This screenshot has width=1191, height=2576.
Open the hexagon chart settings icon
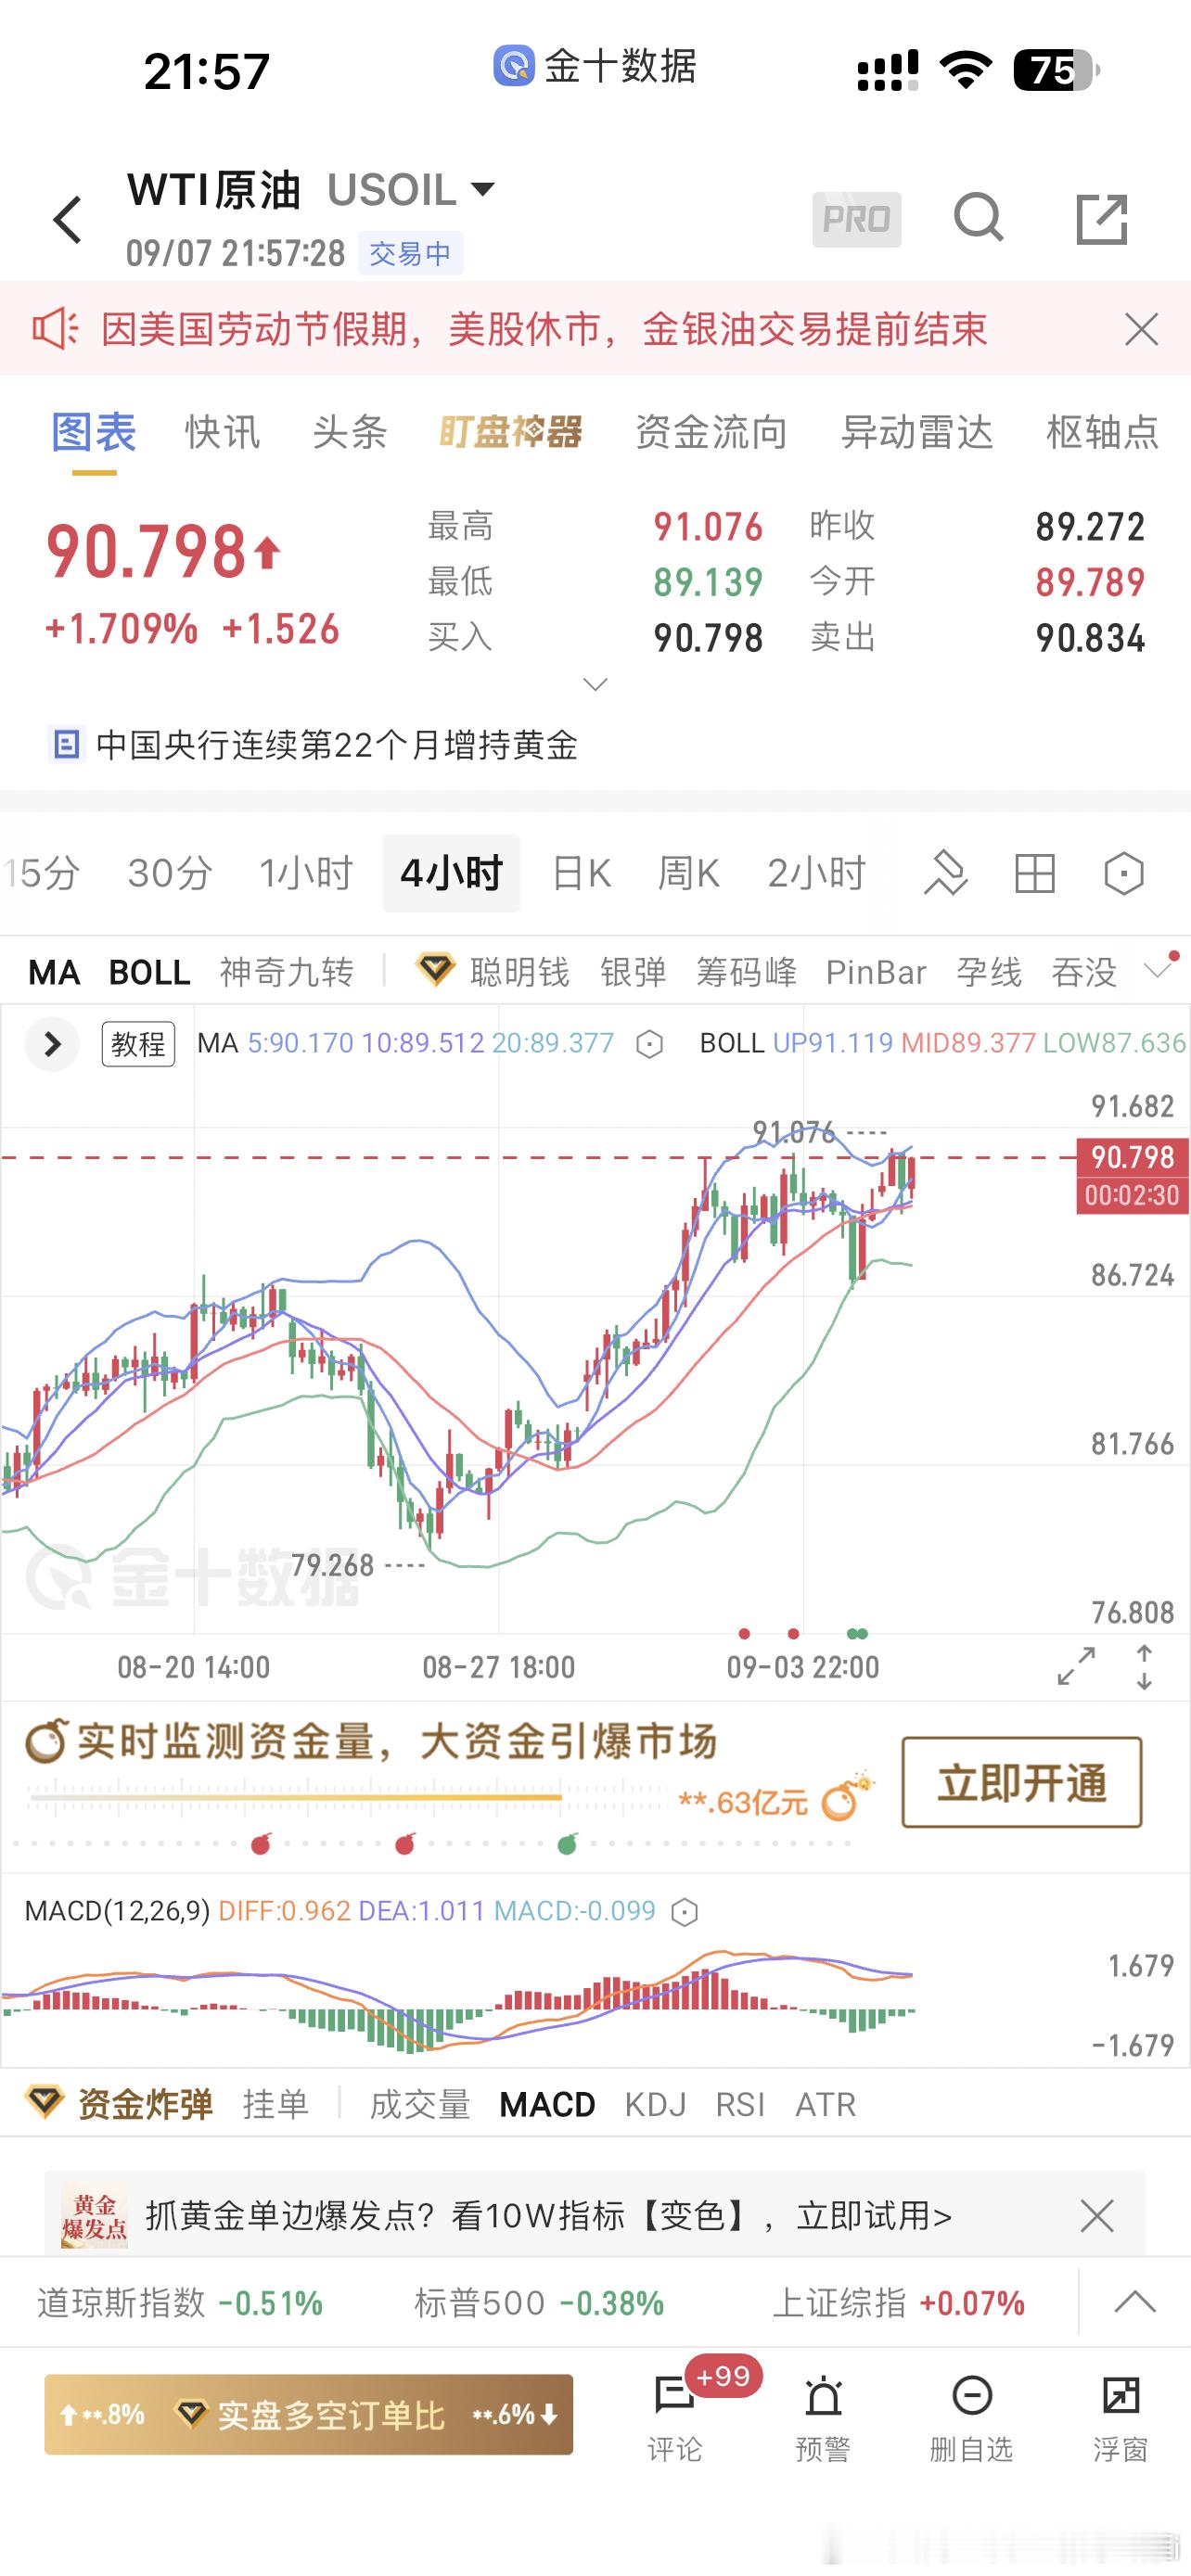point(1123,873)
